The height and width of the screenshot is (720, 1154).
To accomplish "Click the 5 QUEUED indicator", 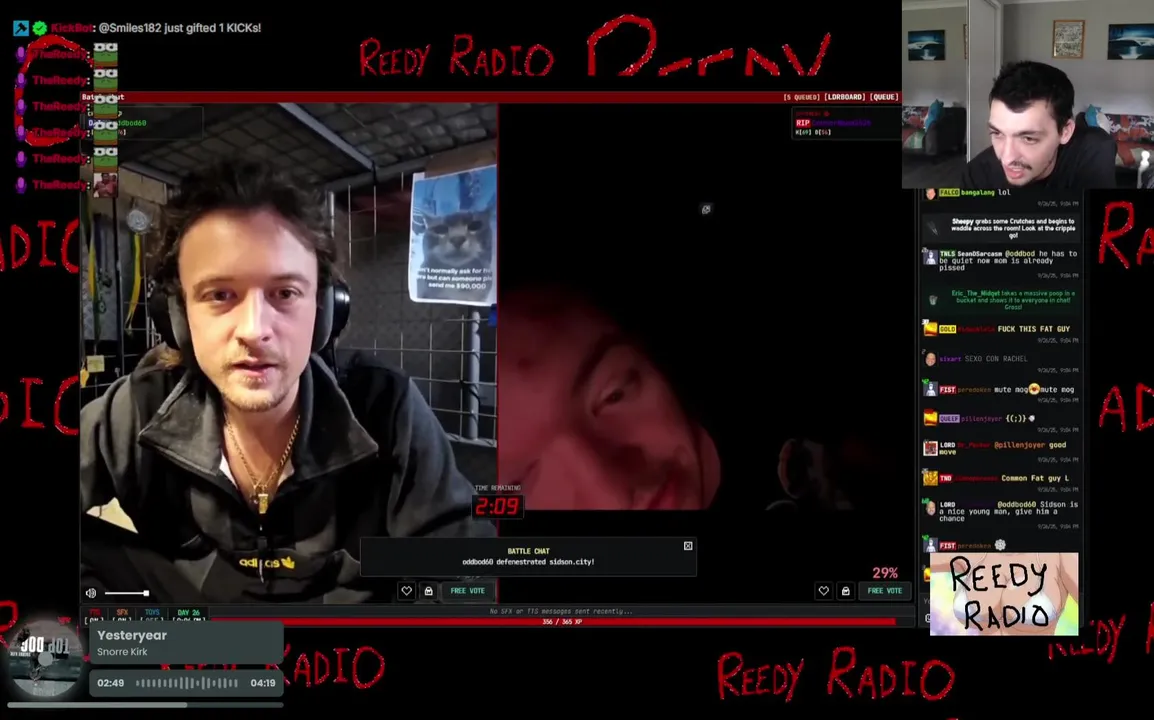I will 801,97.
